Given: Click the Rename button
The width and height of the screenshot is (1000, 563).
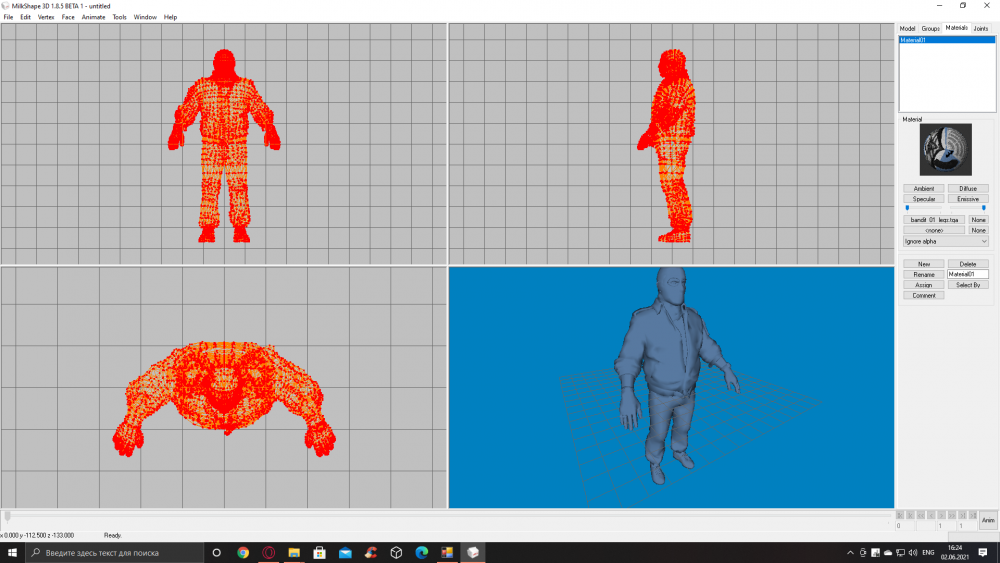Looking at the screenshot, I should 923,274.
